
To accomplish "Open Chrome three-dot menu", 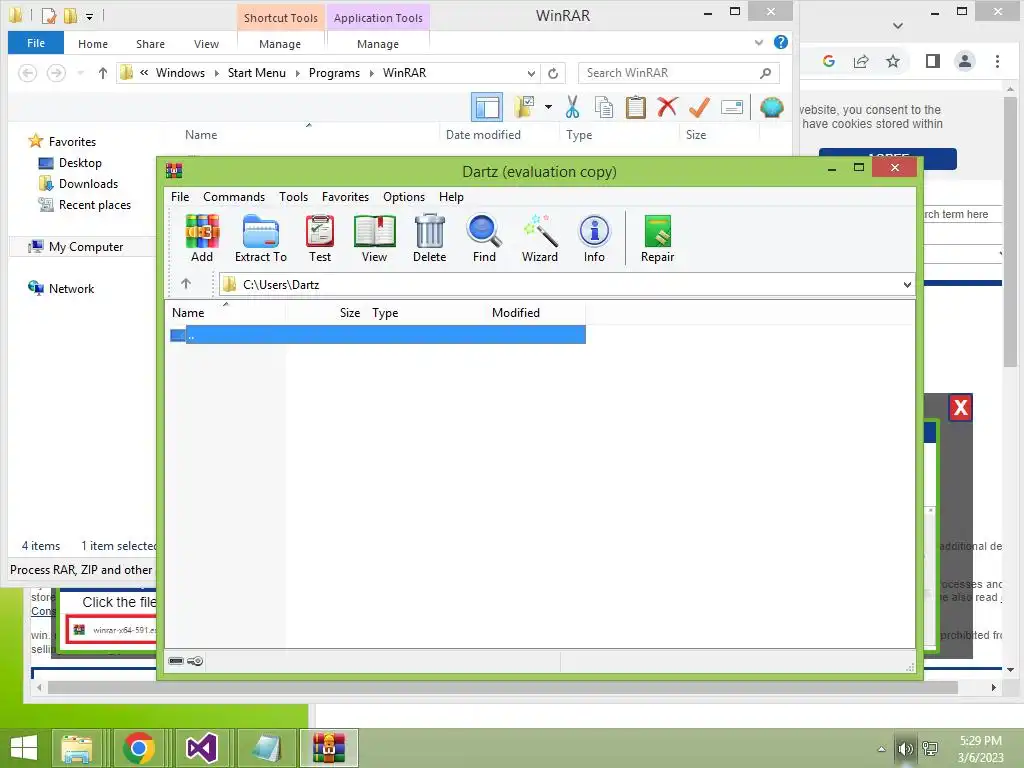I will pos(997,61).
